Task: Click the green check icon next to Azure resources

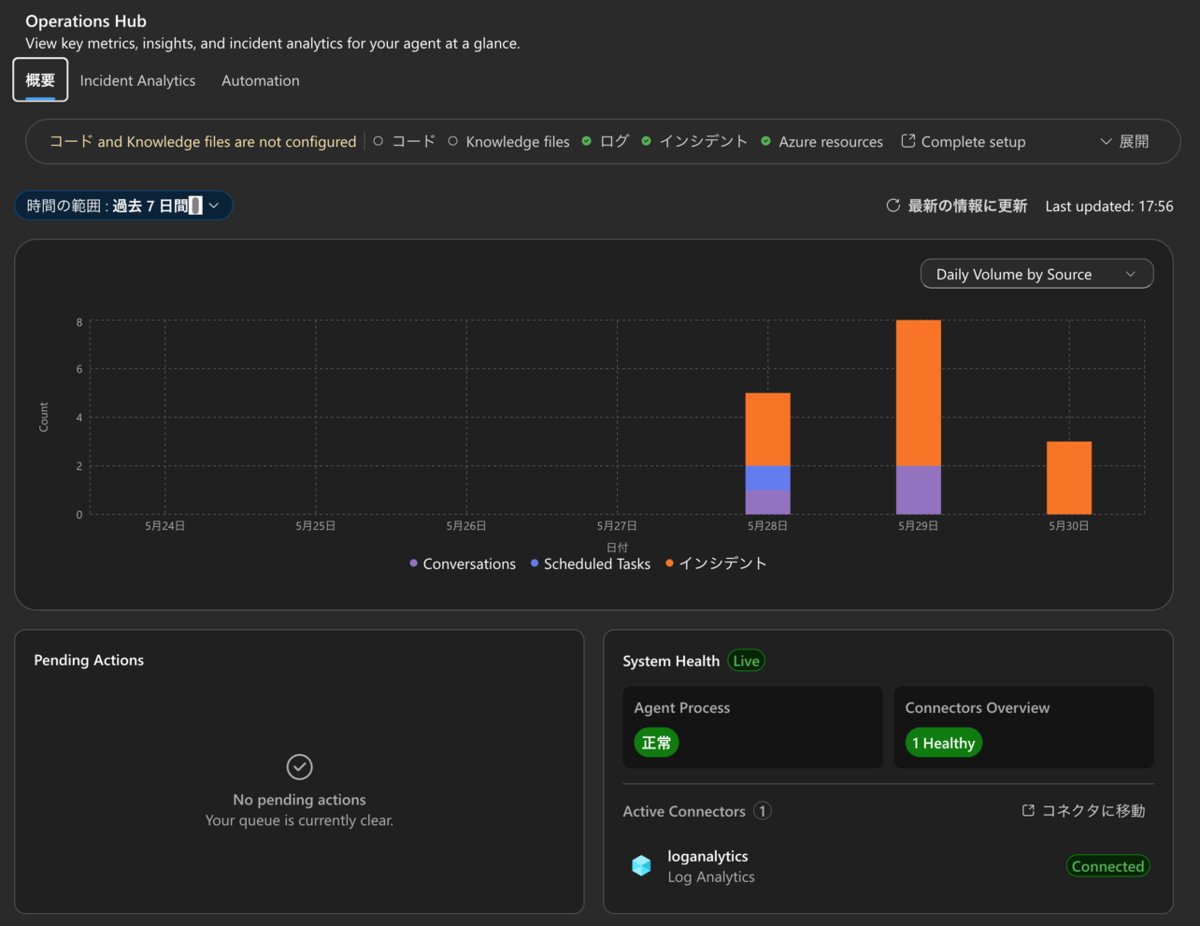Action: coord(766,142)
